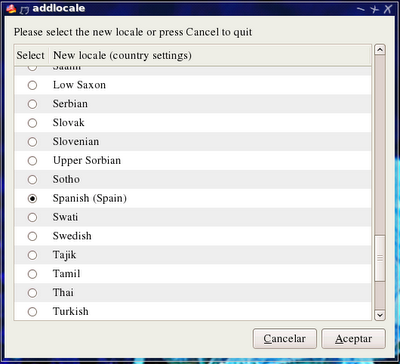The width and height of the screenshot is (400, 364).
Task: Click the vertical scrollbar thumb
Action: (380, 258)
